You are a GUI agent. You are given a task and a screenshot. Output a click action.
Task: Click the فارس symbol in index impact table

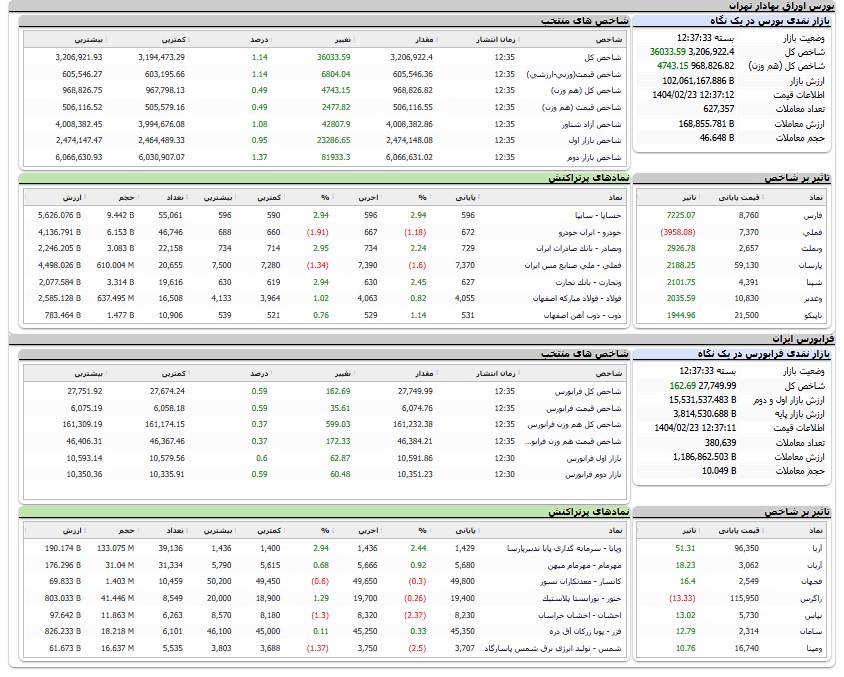(x=813, y=215)
